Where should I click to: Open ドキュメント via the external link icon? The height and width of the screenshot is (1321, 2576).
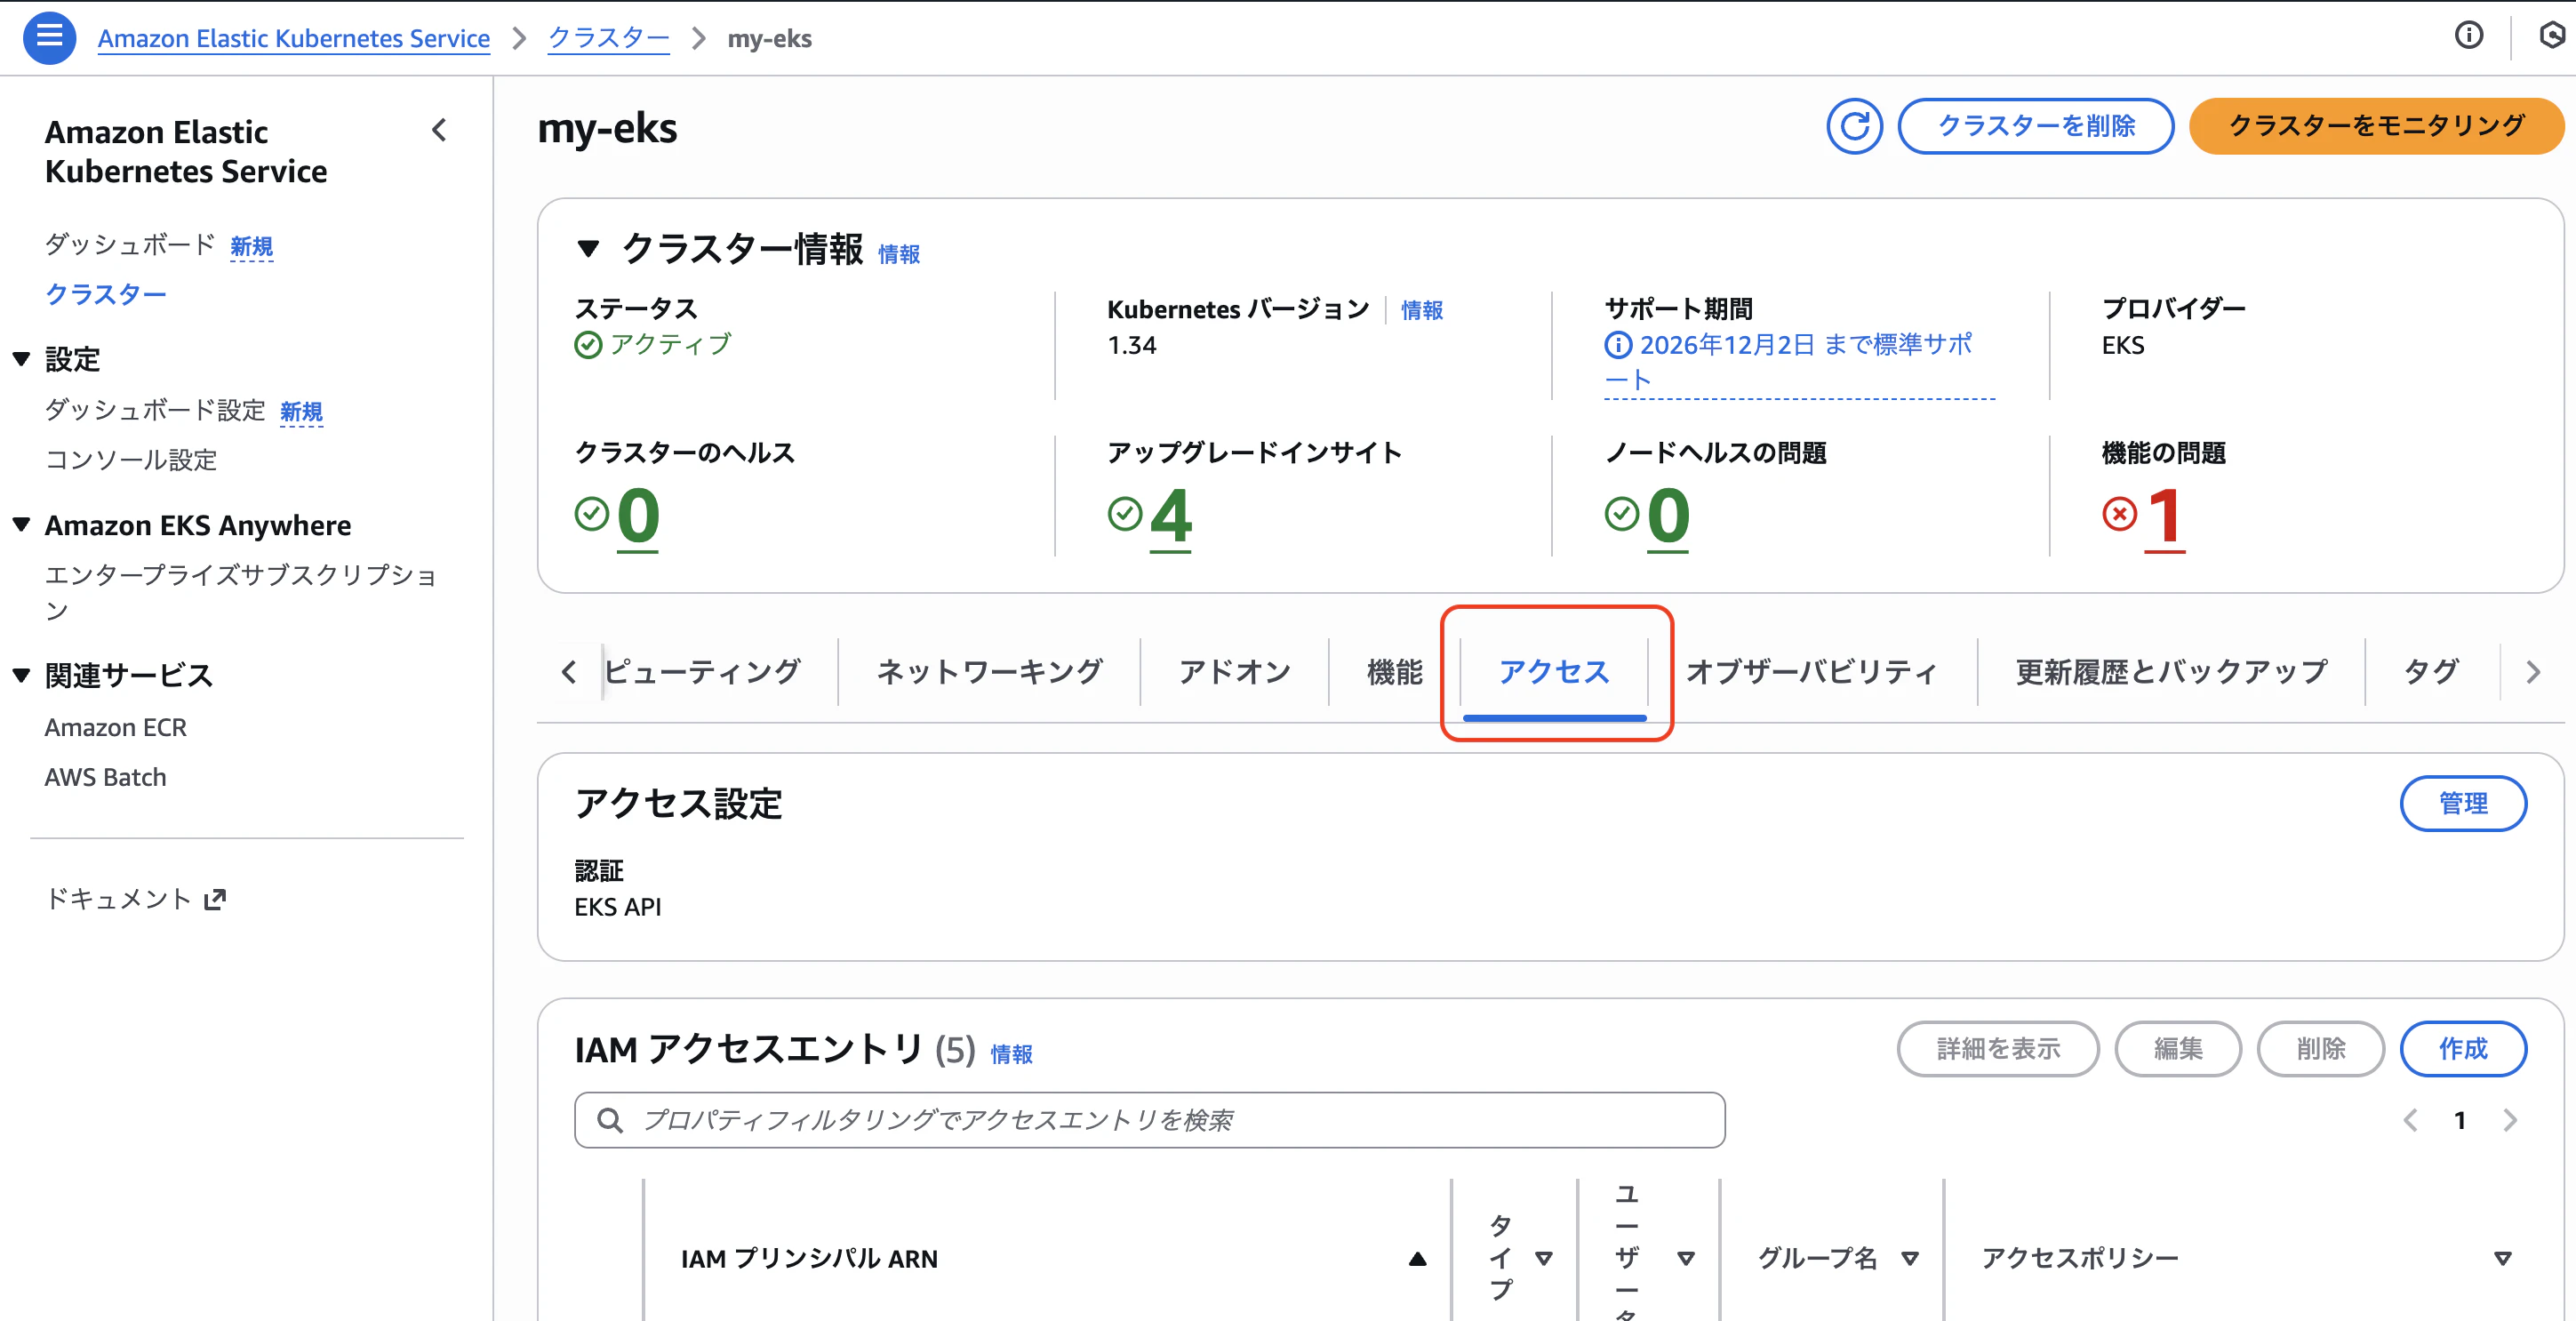216,898
